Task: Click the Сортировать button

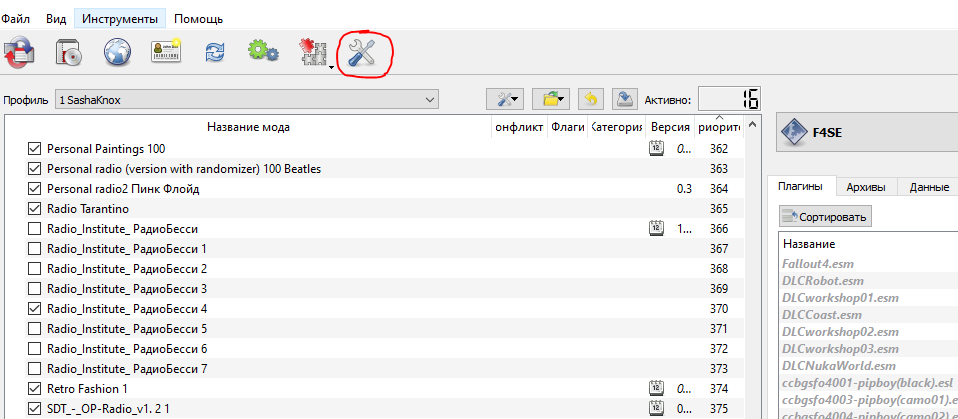Action: coord(826,216)
